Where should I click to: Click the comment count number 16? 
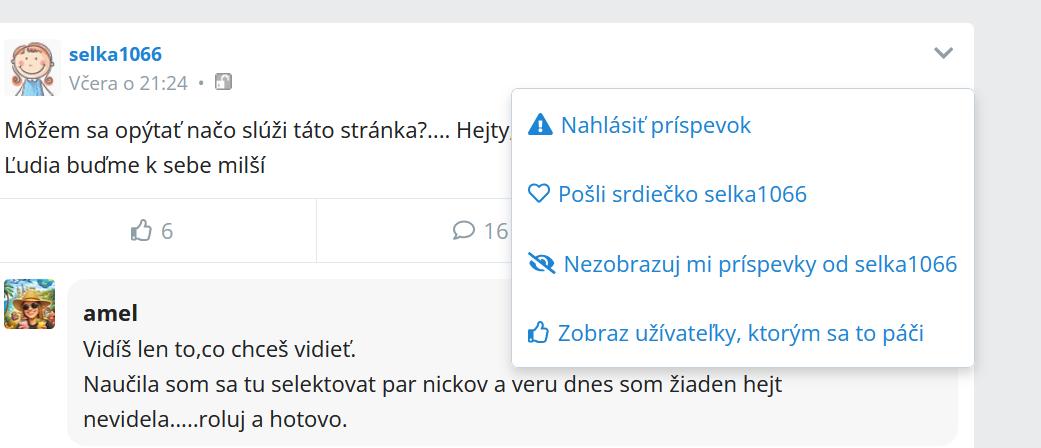(x=496, y=231)
